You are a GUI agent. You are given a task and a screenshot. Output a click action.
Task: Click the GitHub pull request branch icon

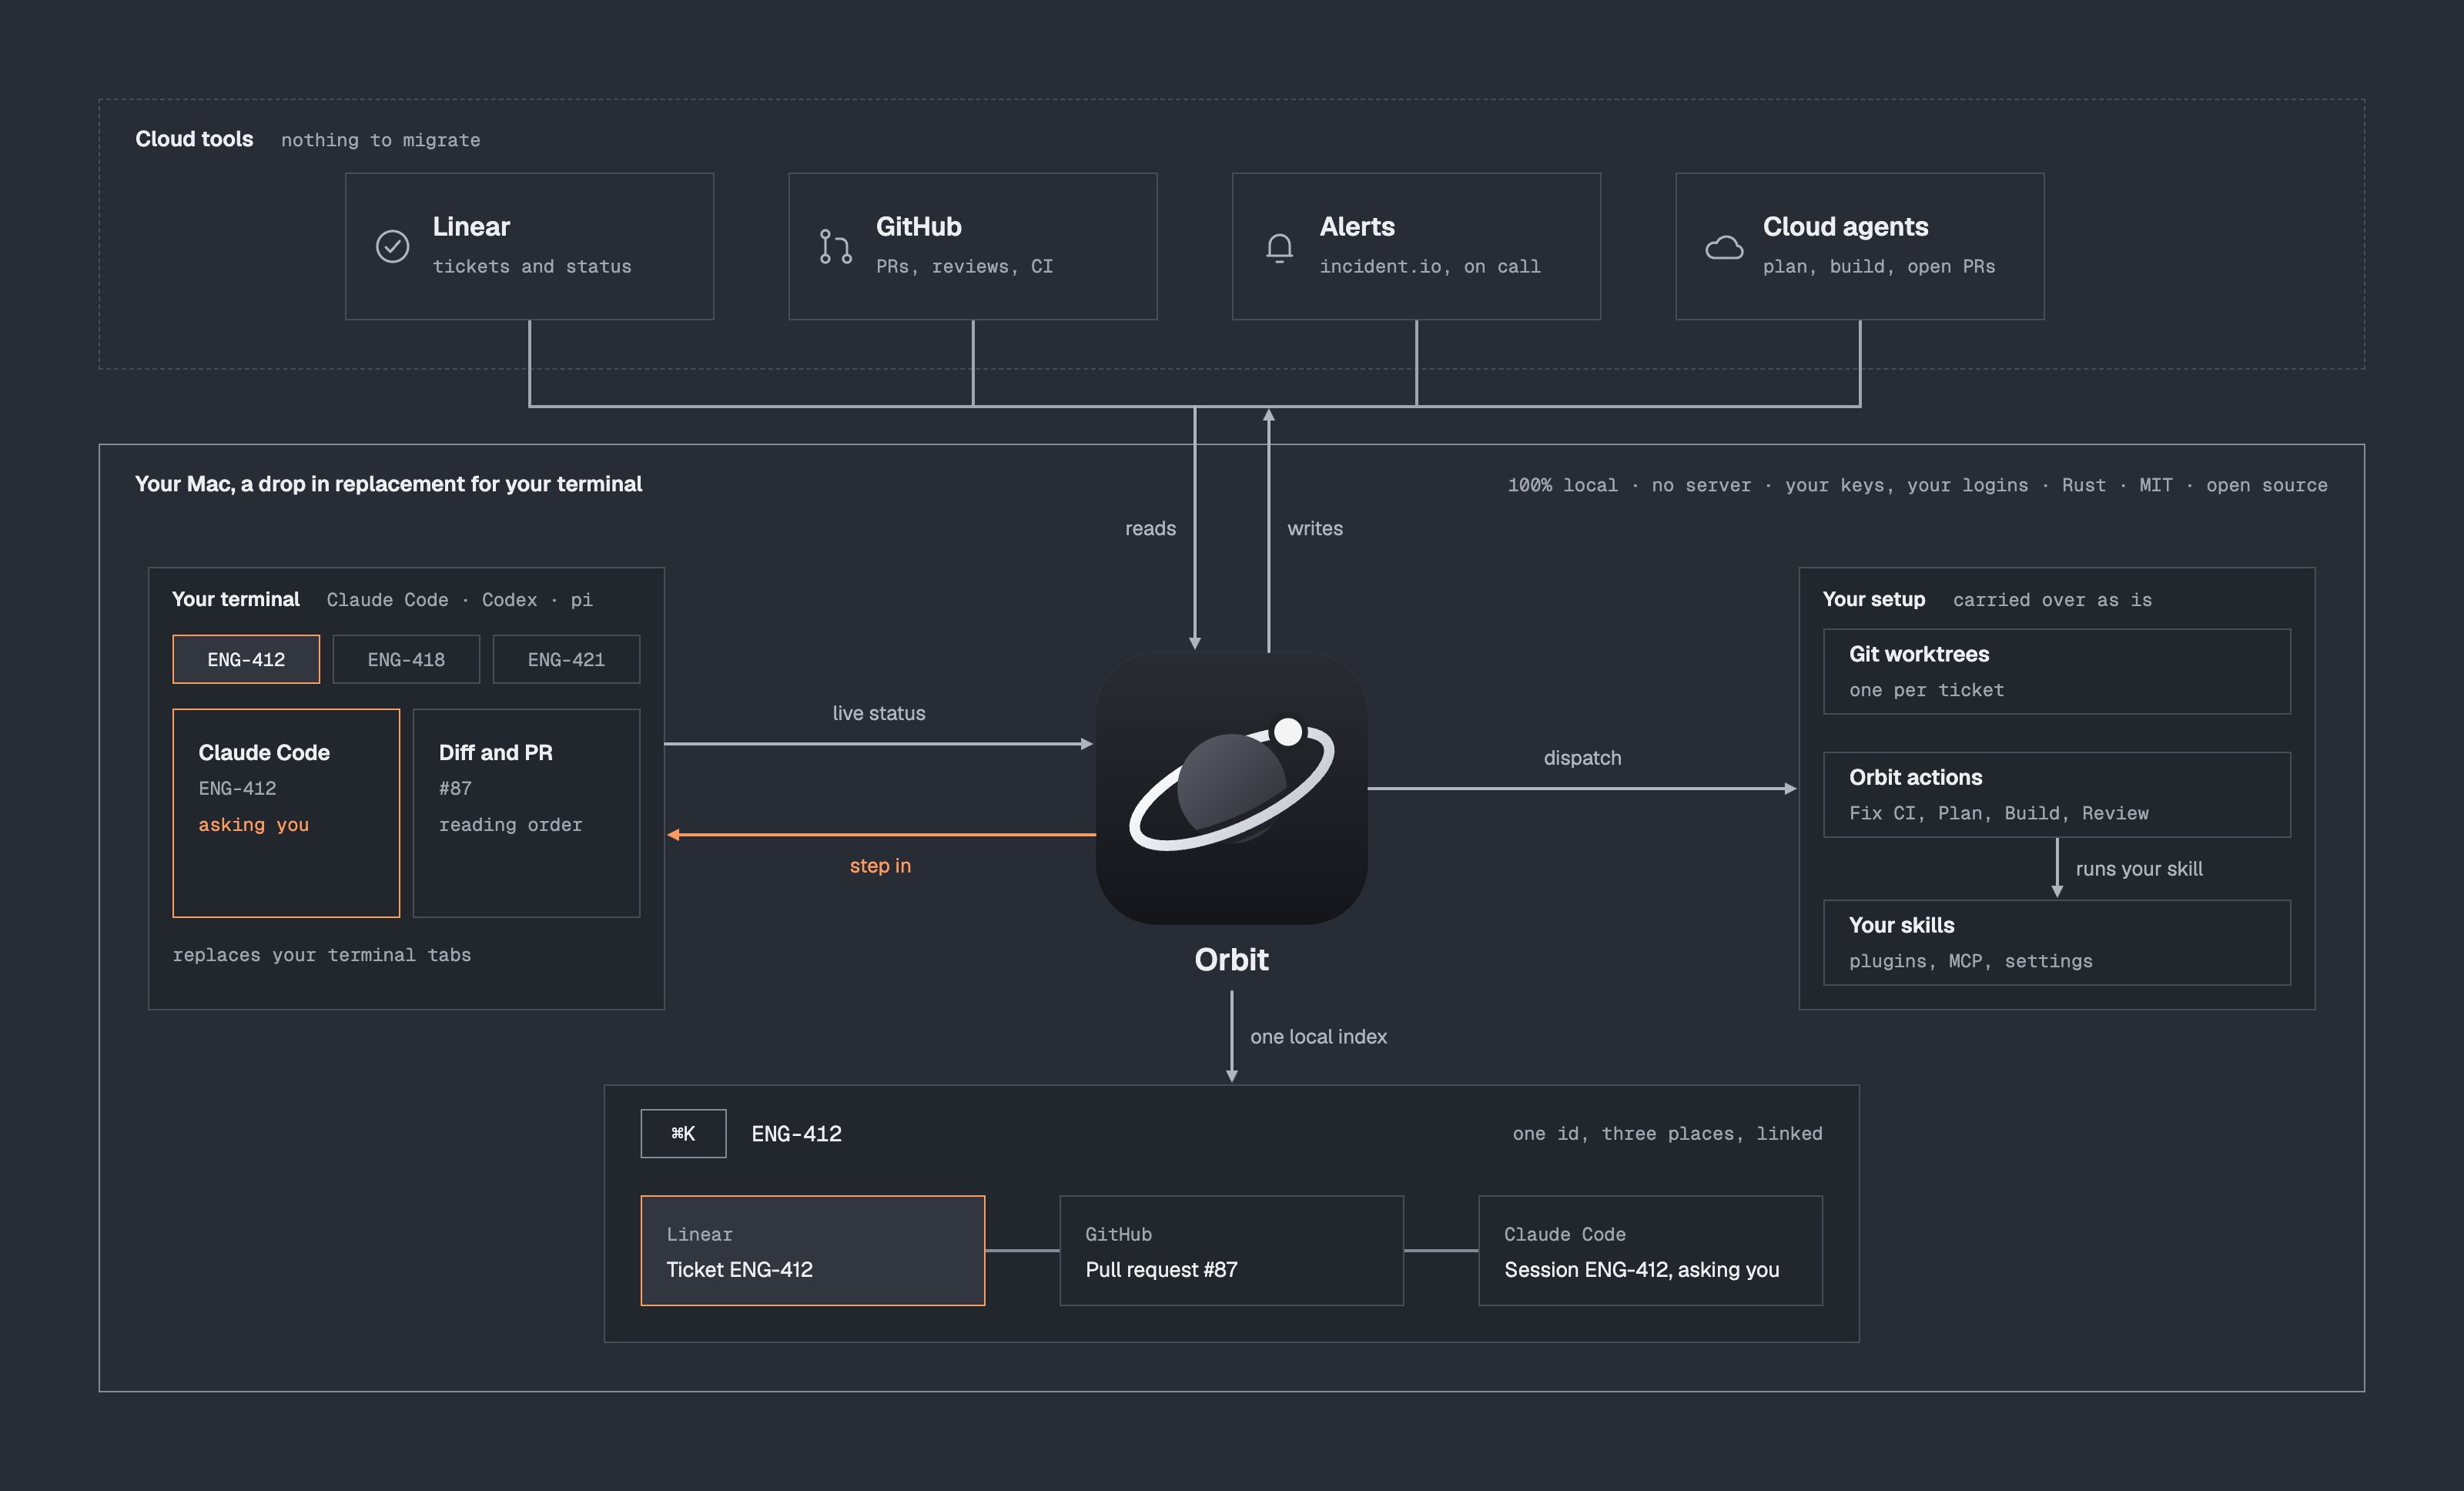point(835,246)
